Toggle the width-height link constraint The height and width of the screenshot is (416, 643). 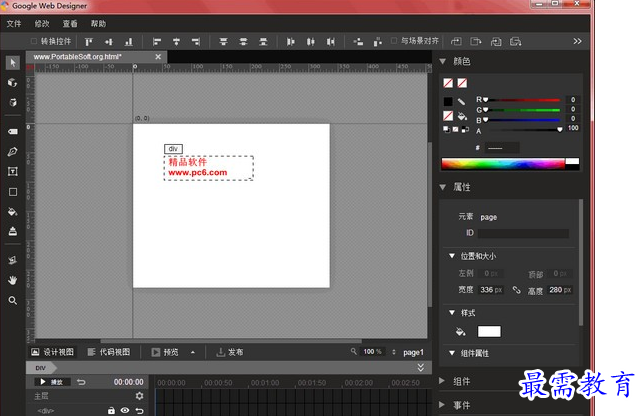click(x=516, y=290)
